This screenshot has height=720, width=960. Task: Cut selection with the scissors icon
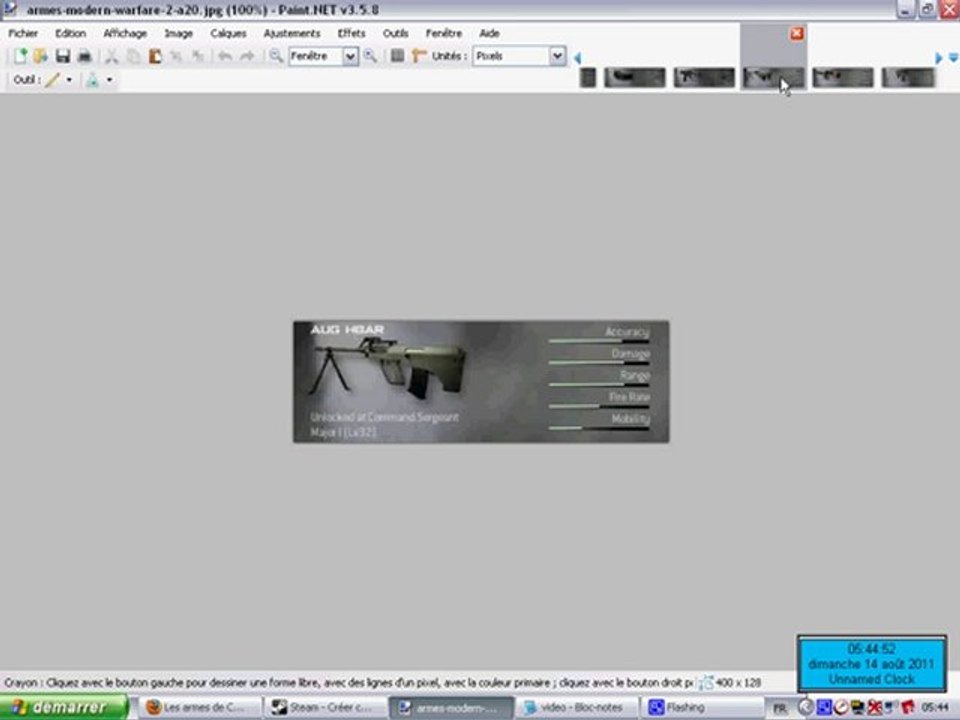pos(111,56)
